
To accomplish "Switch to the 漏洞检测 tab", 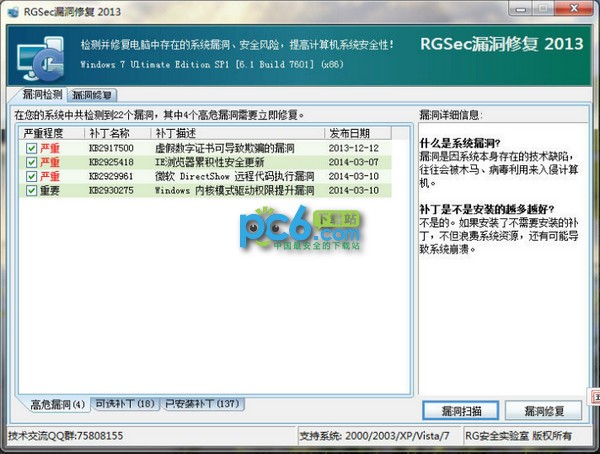I will pos(41,95).
